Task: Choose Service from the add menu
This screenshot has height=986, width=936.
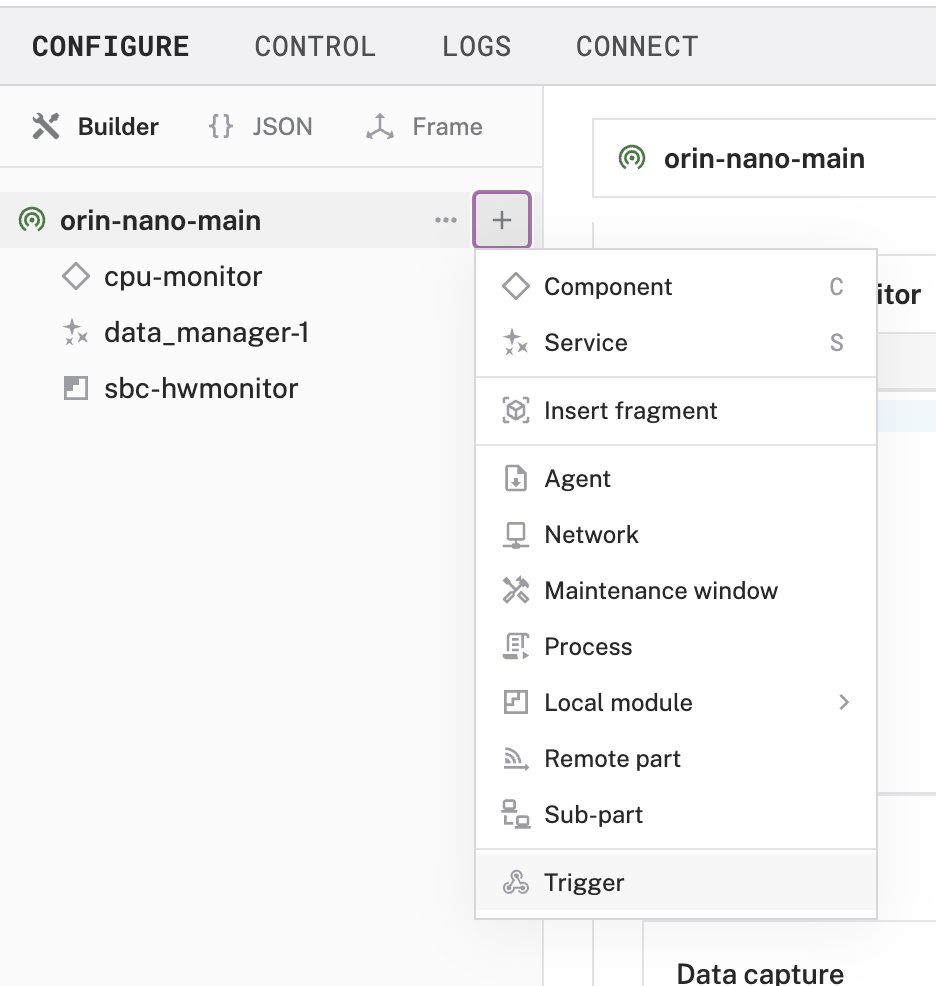Action: click(x=584, y=343)
